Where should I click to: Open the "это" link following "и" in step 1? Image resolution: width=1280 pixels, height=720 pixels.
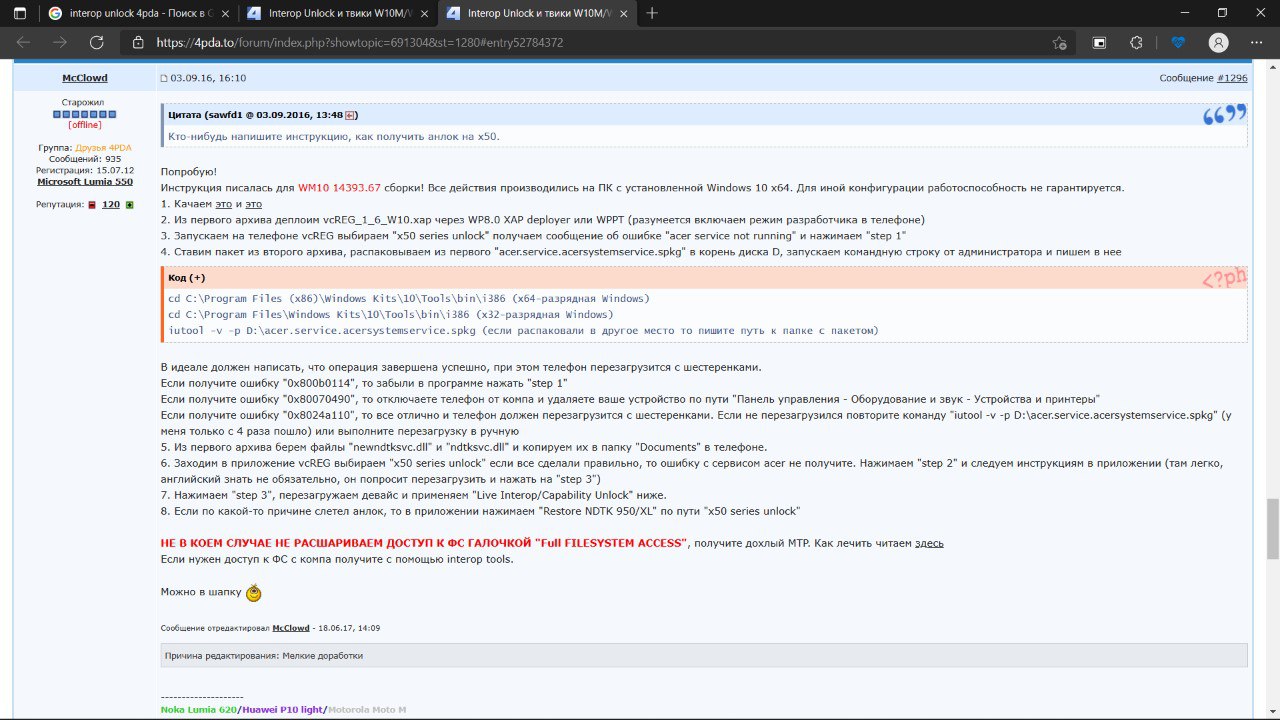[253, 203]
